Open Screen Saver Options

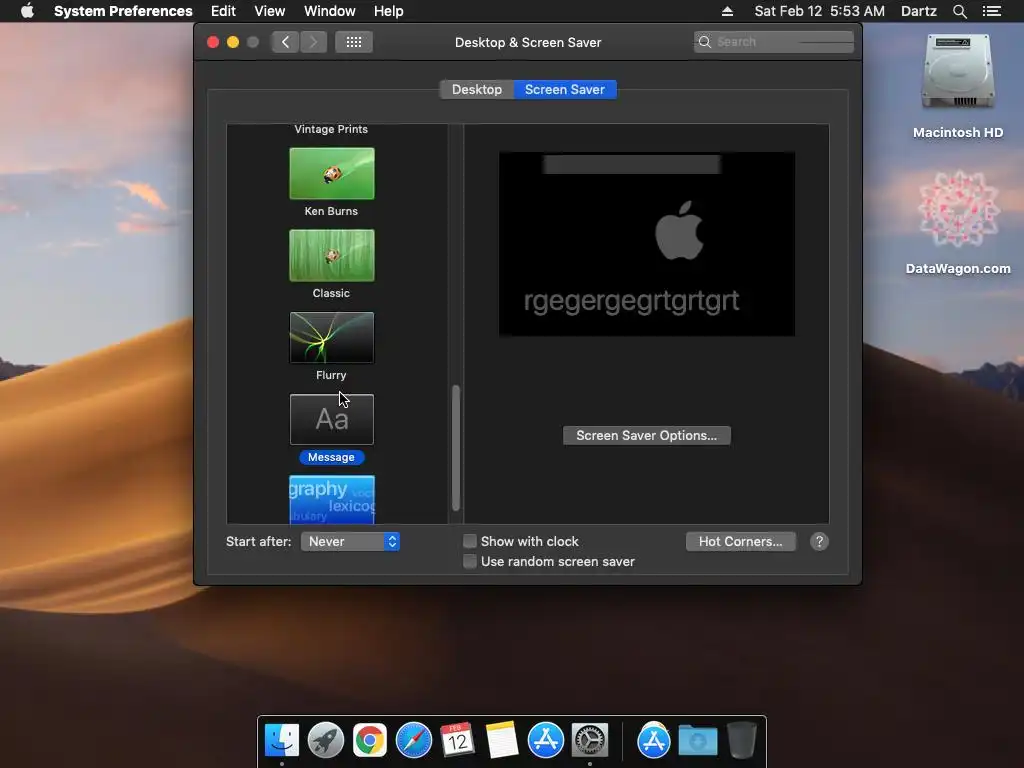(x=647, y=436)
